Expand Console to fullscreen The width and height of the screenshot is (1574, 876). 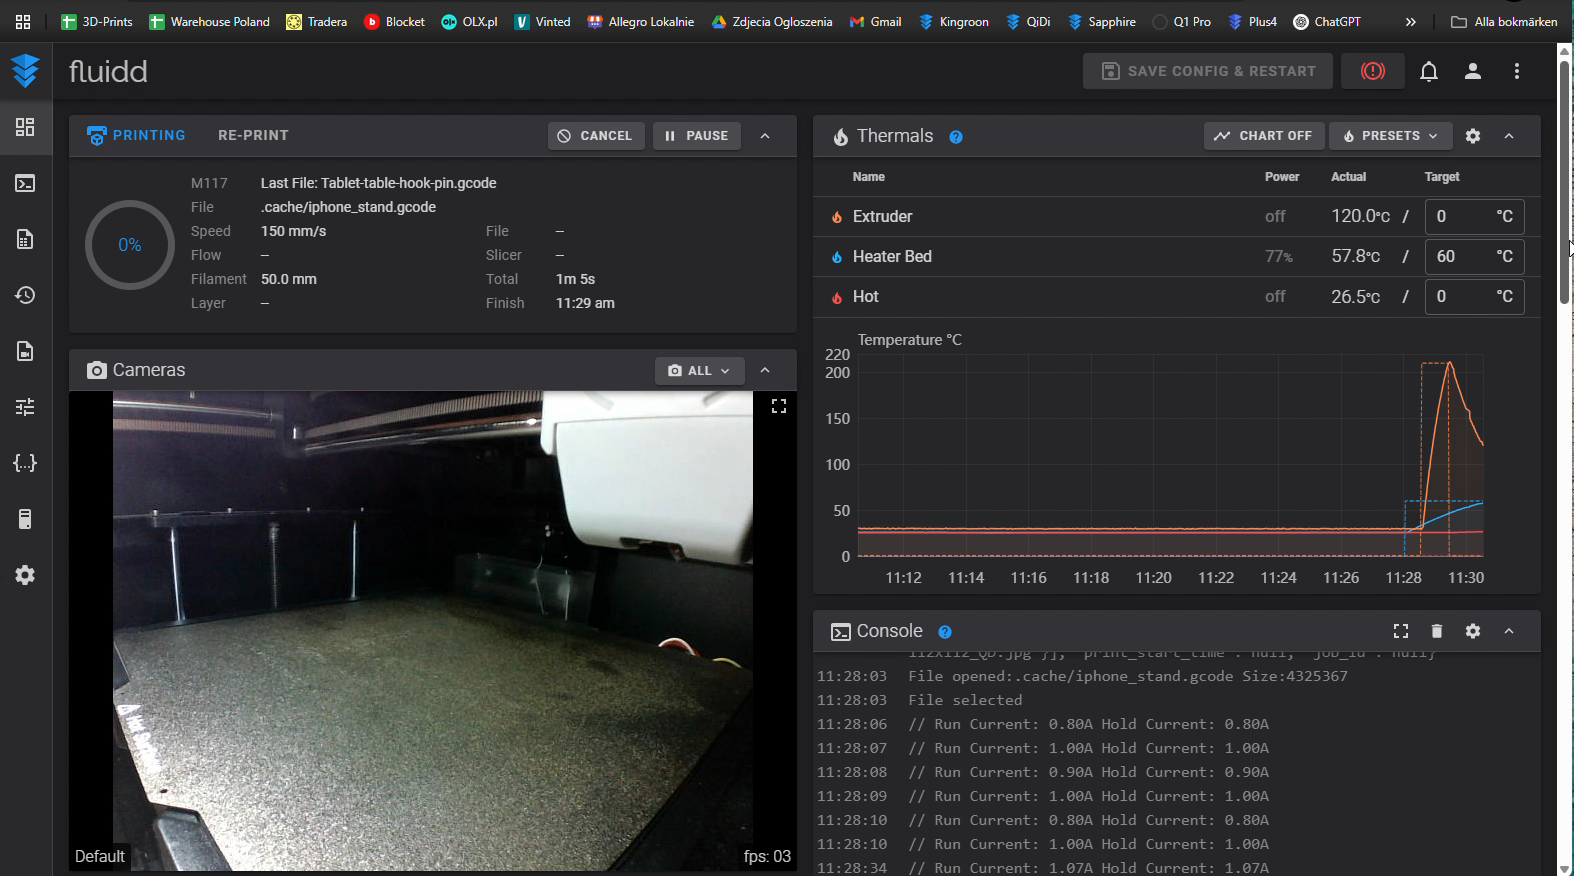(1401, 631)
